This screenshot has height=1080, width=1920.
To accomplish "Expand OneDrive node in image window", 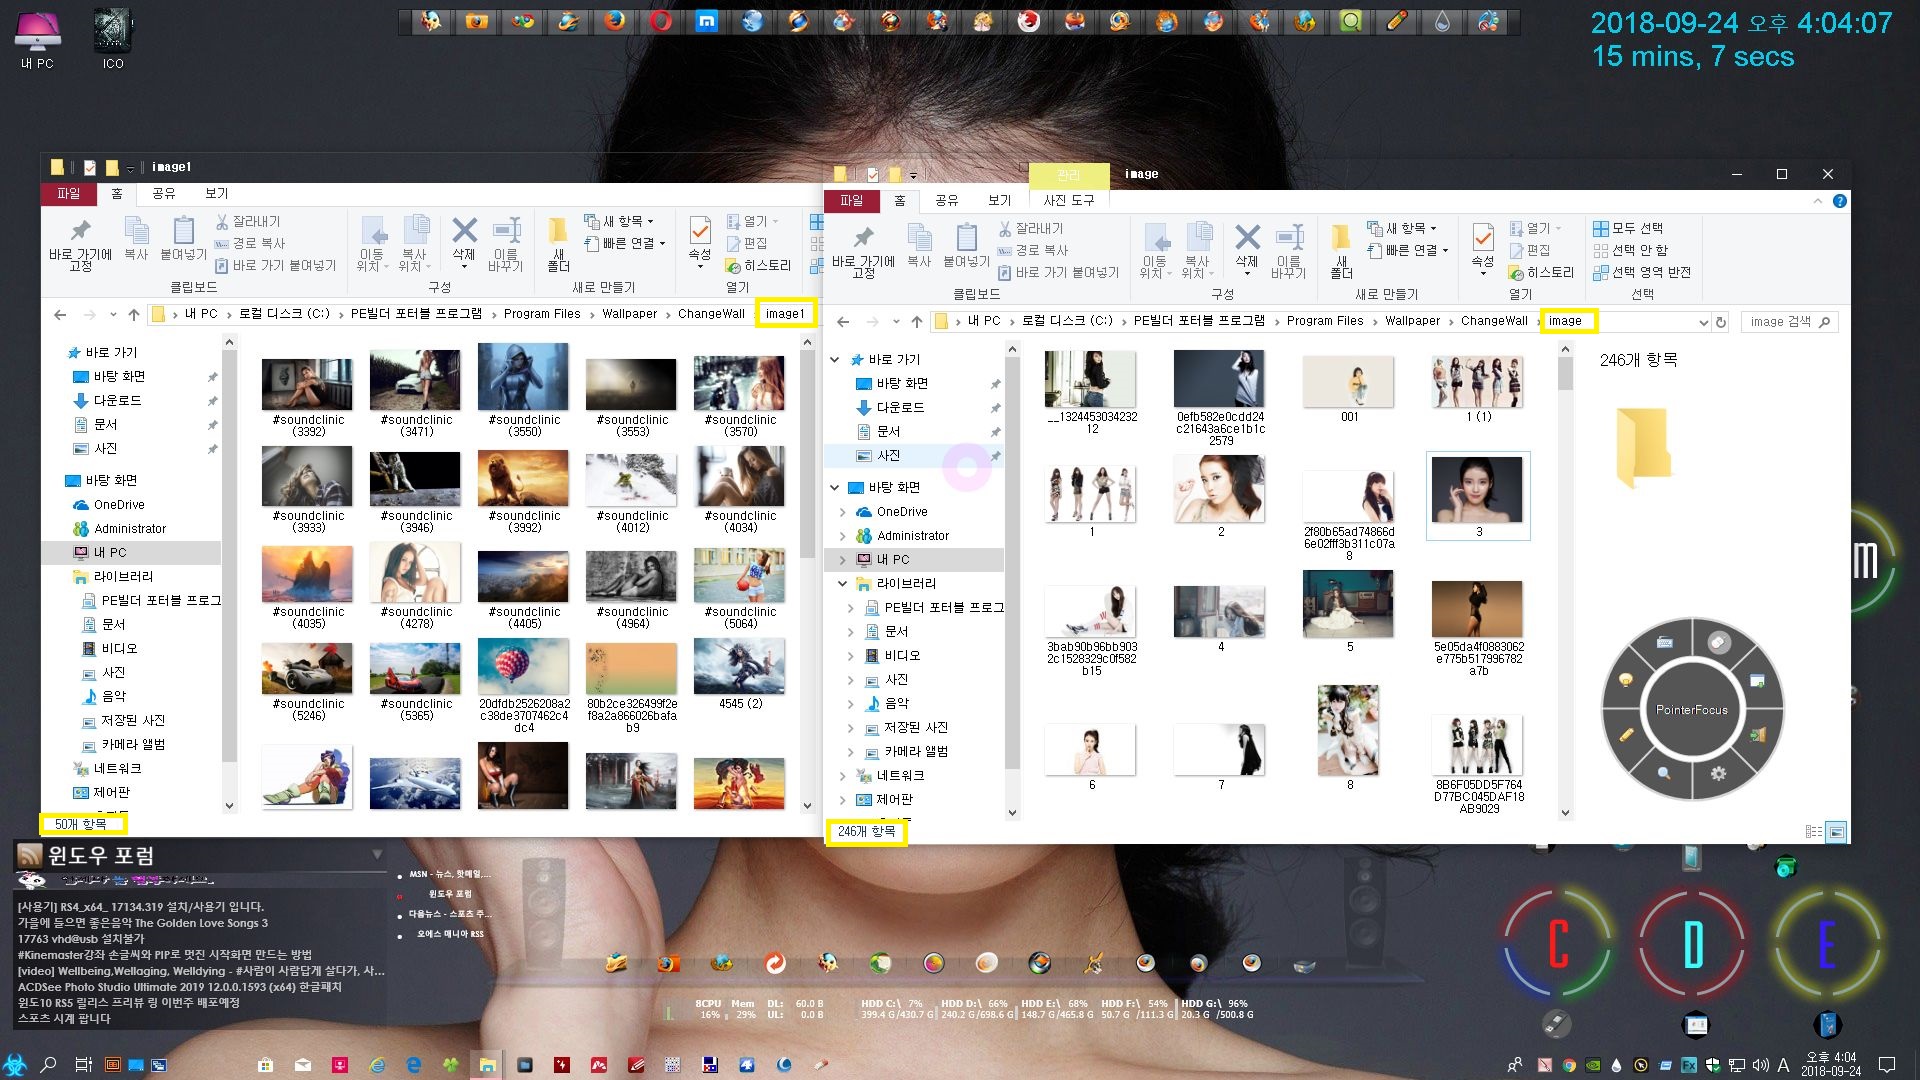I will 843,512.
